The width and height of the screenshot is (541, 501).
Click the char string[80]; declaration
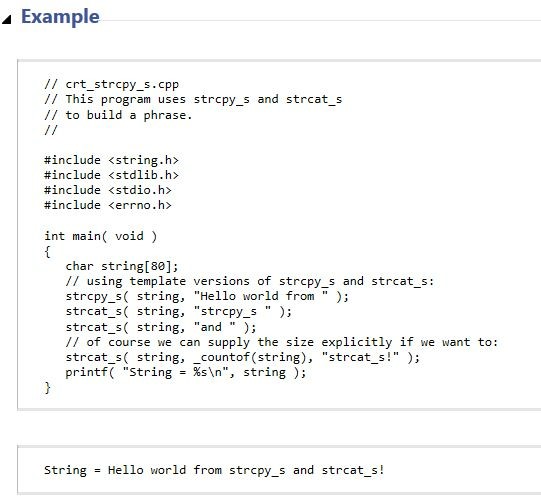122,266
